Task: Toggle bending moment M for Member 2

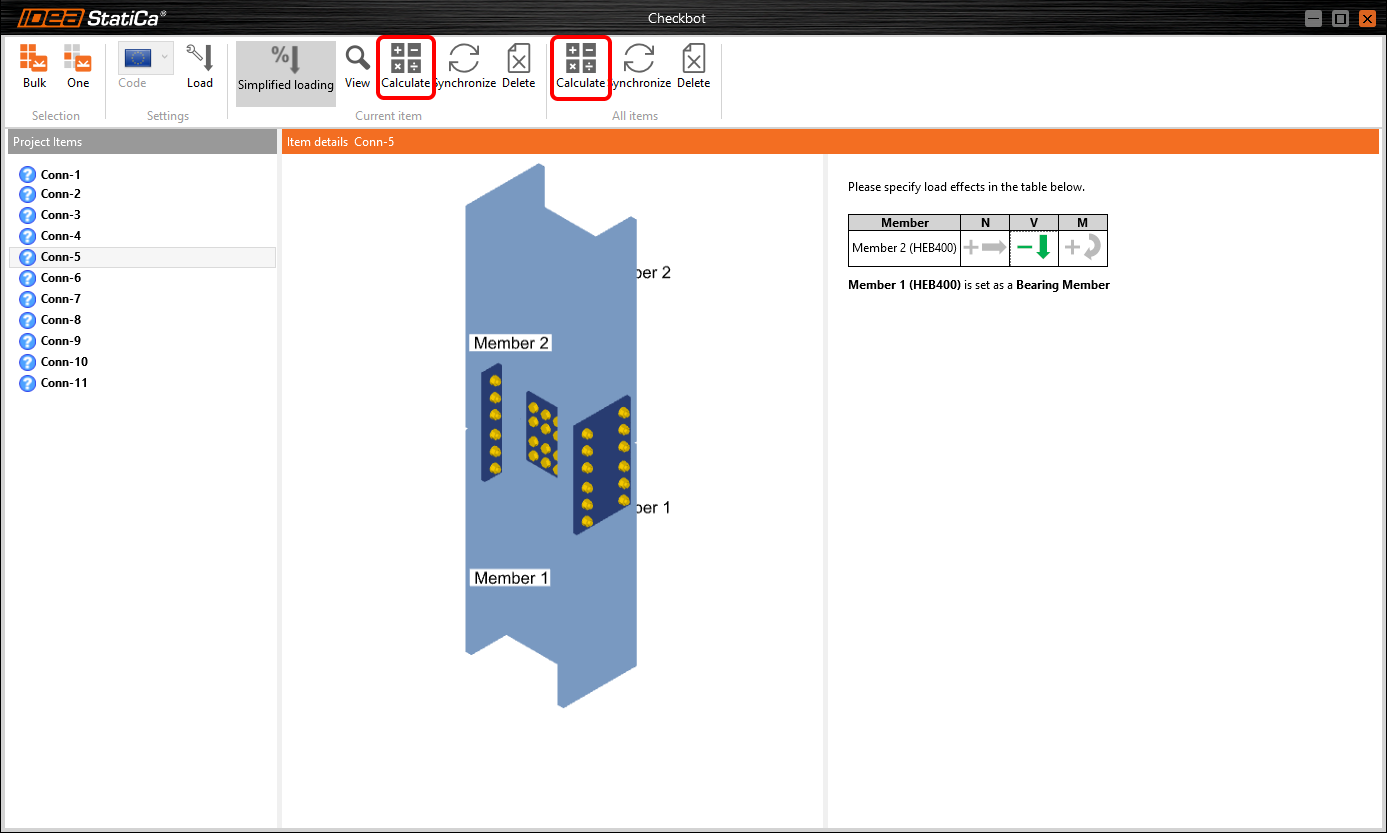Action: pyautogui.click(x=1083, y=248)
